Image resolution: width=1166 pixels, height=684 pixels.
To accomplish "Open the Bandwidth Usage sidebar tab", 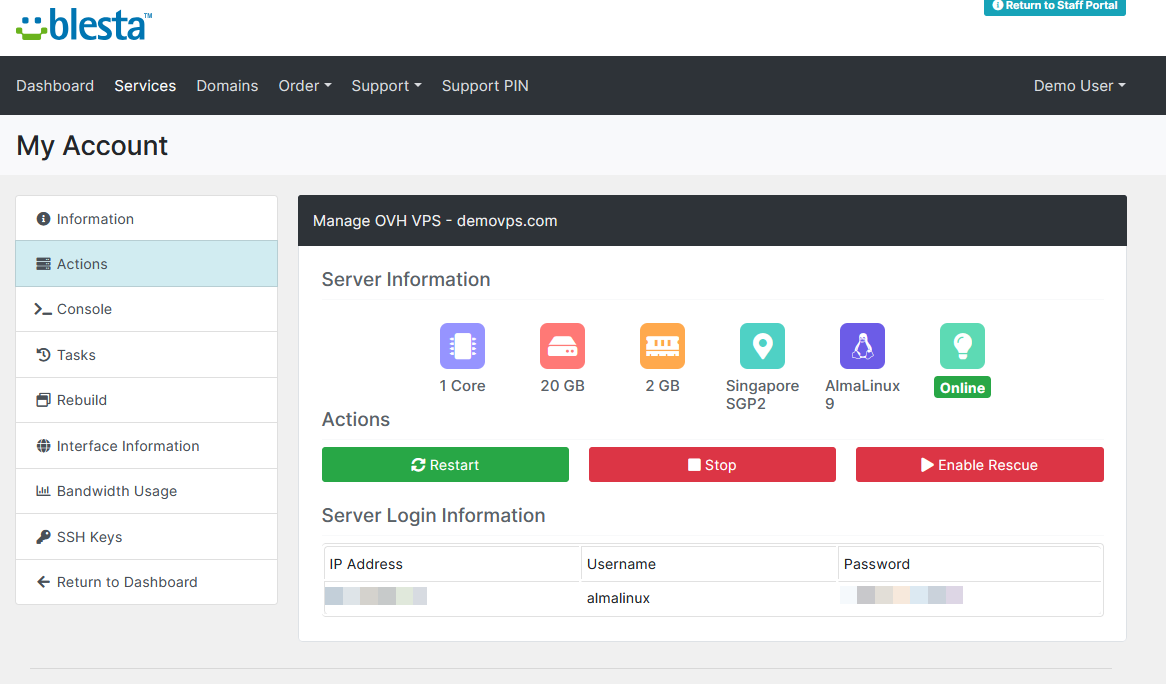I will pos(146,491).
